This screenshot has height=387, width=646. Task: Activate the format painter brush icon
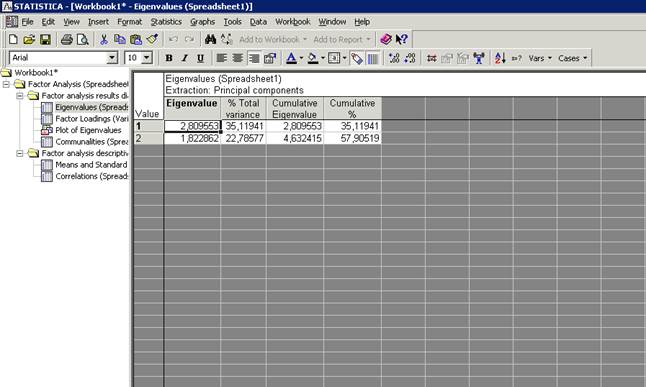[152, 40]
